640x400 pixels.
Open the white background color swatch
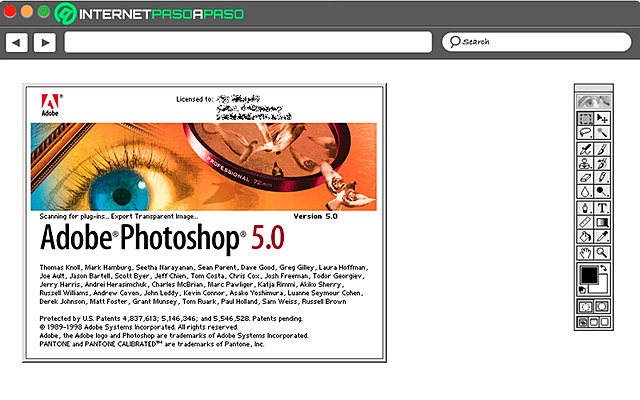[601, 286]
